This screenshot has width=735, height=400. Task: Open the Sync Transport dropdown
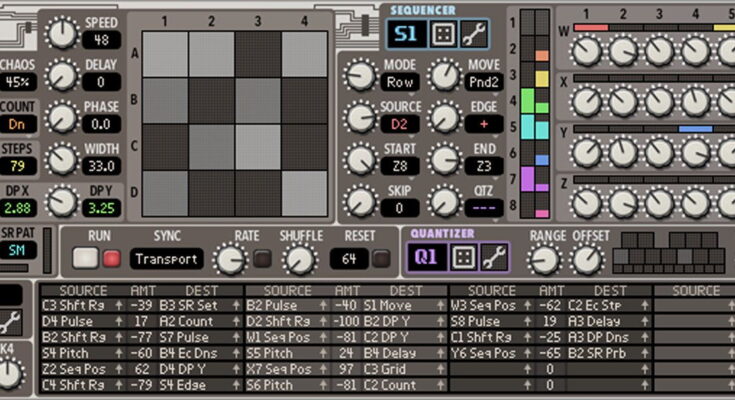pos(166,259)
